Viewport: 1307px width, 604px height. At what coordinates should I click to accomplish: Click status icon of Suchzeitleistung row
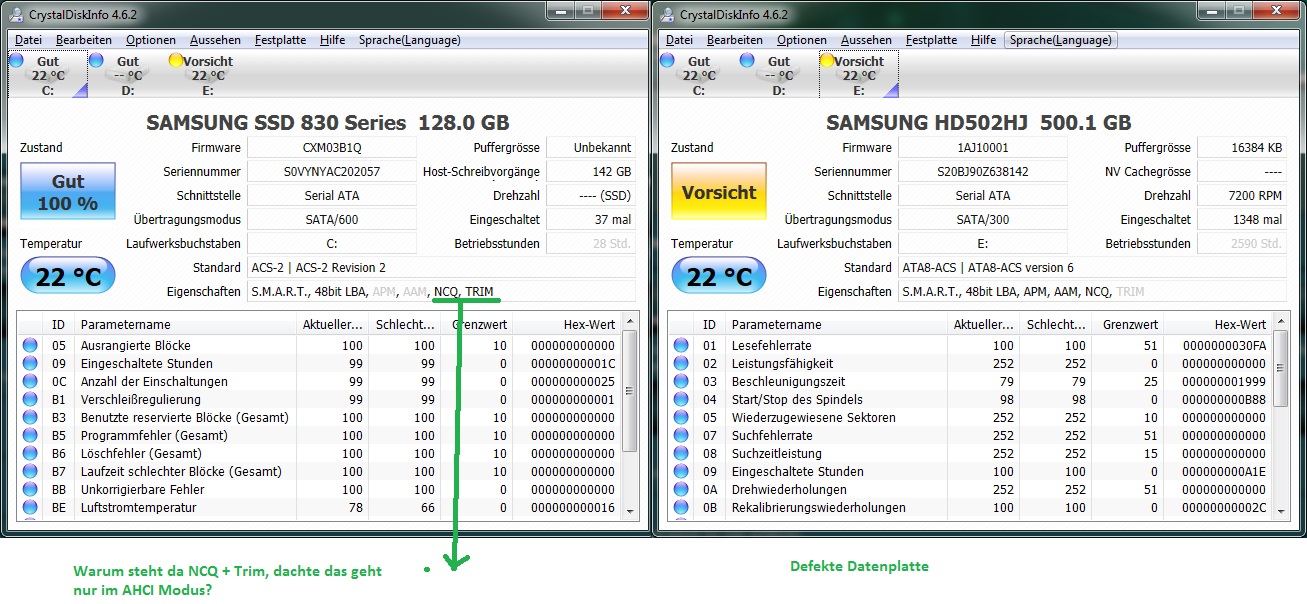(x=681, y=453)
